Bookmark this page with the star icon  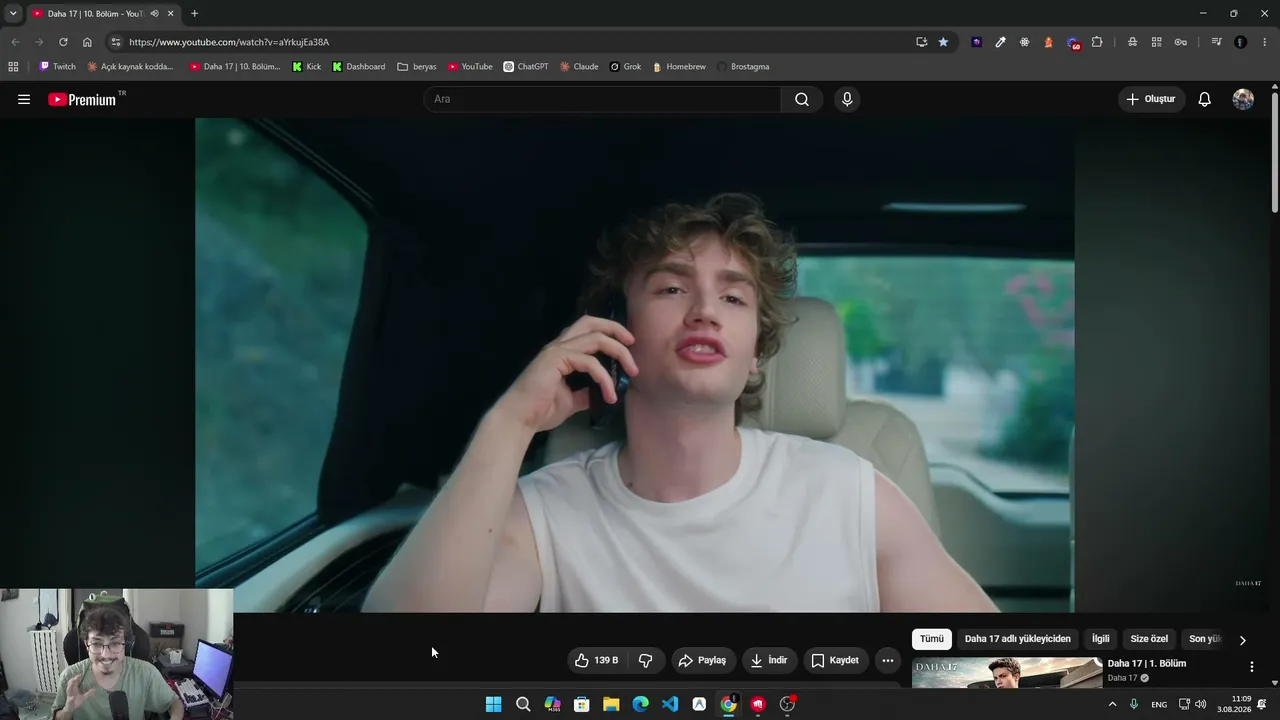(943, 42)
